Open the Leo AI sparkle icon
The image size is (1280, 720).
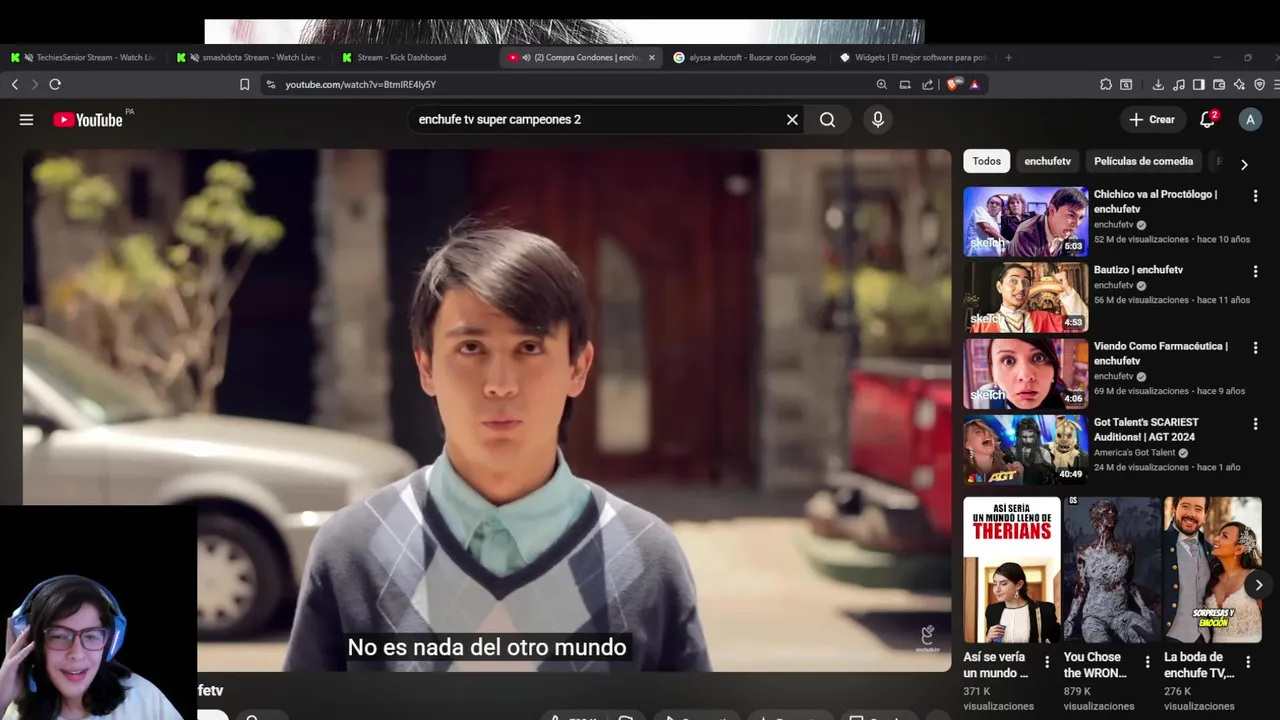1239,85
